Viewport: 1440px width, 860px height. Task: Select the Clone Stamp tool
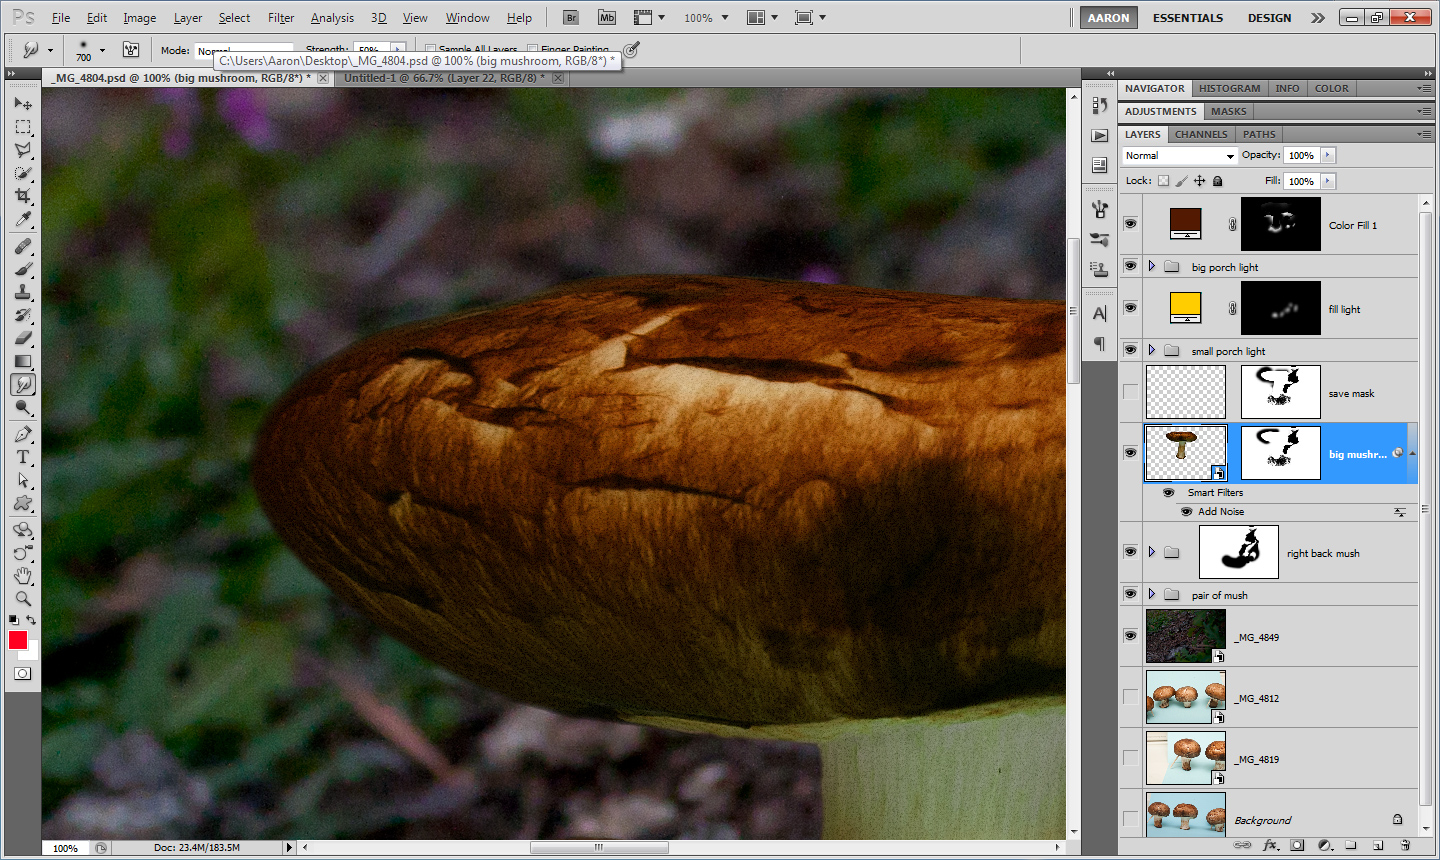pyautogui.click(x=23, y=292)
